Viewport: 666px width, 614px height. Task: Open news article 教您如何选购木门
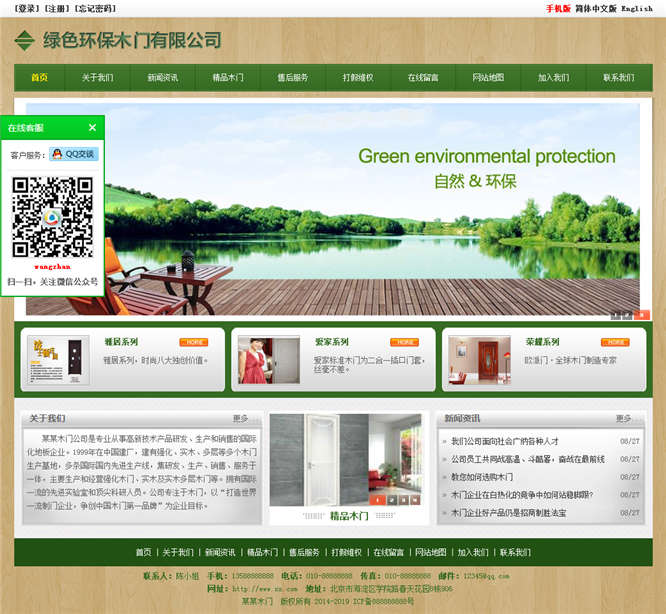(x=482, y=477)
